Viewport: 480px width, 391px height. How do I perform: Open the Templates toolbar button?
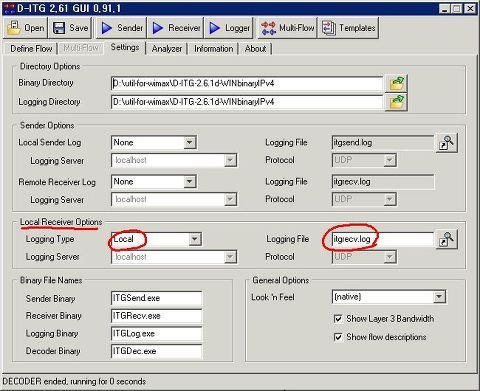point(348,28)
